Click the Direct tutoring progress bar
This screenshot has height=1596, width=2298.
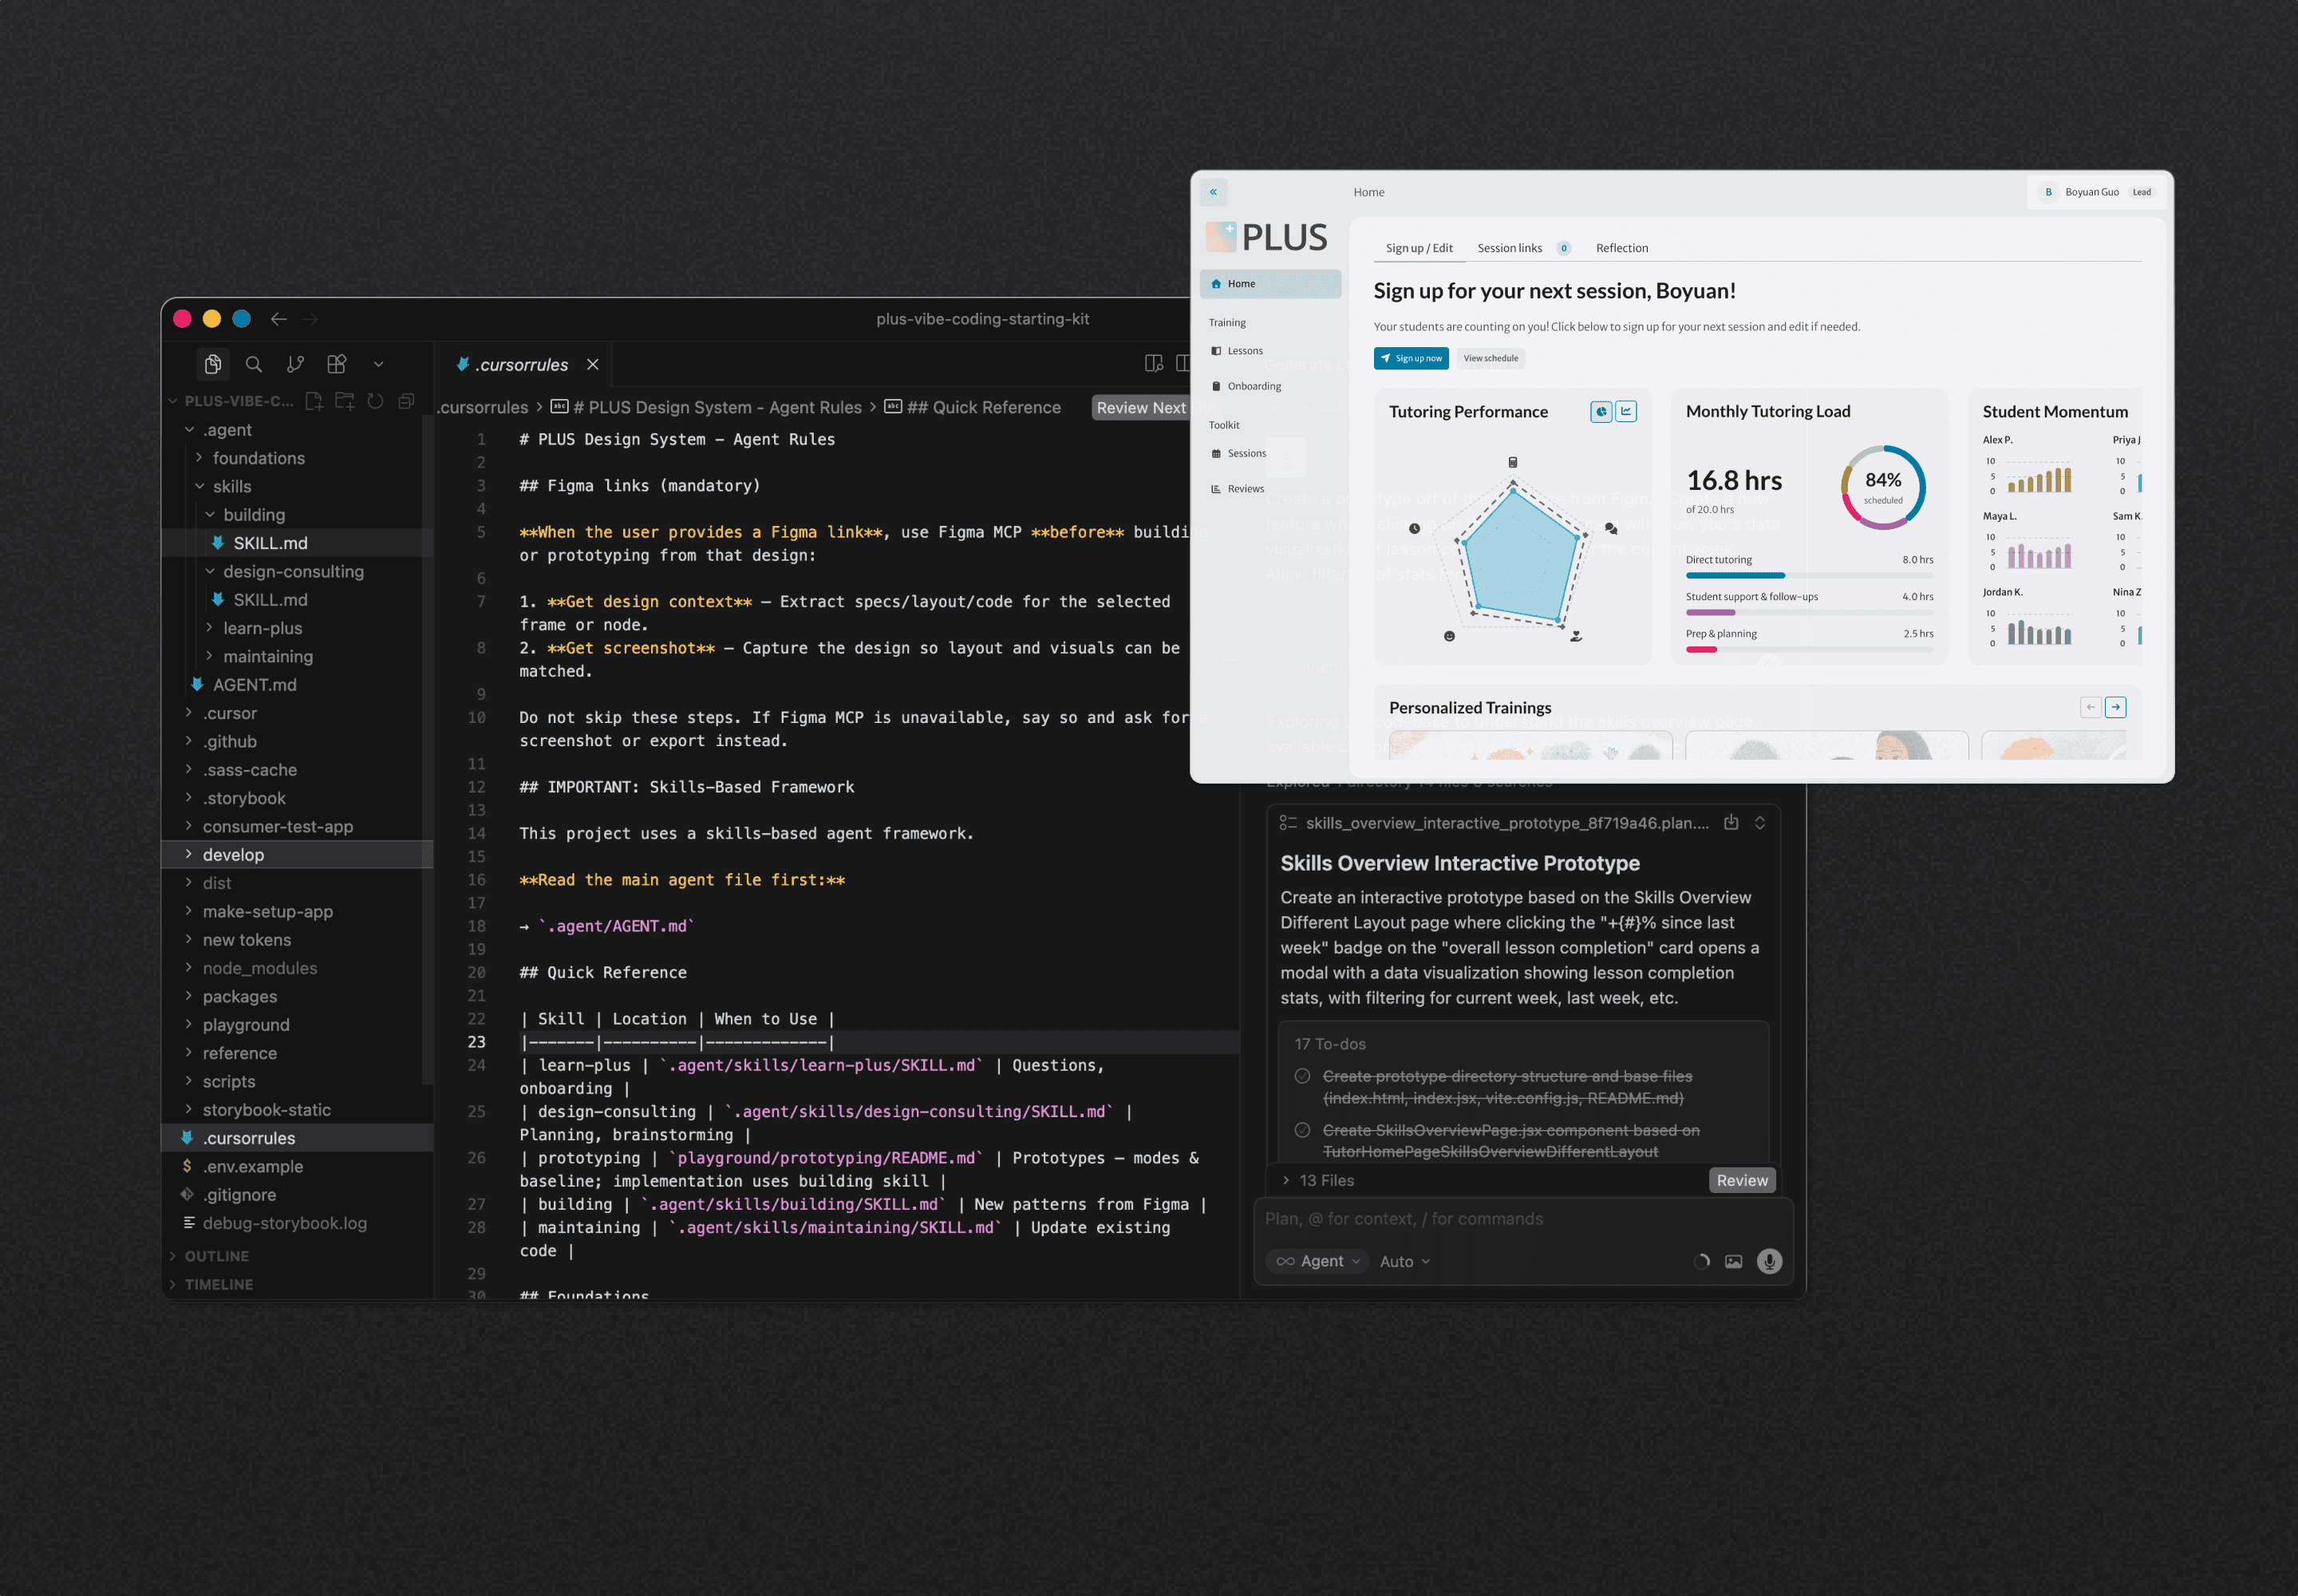tap(1808, 575)
